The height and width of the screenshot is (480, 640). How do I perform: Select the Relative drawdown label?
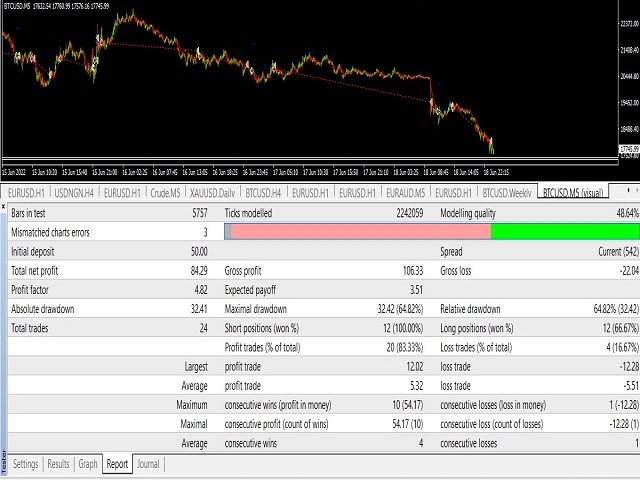tap(470, 309)
